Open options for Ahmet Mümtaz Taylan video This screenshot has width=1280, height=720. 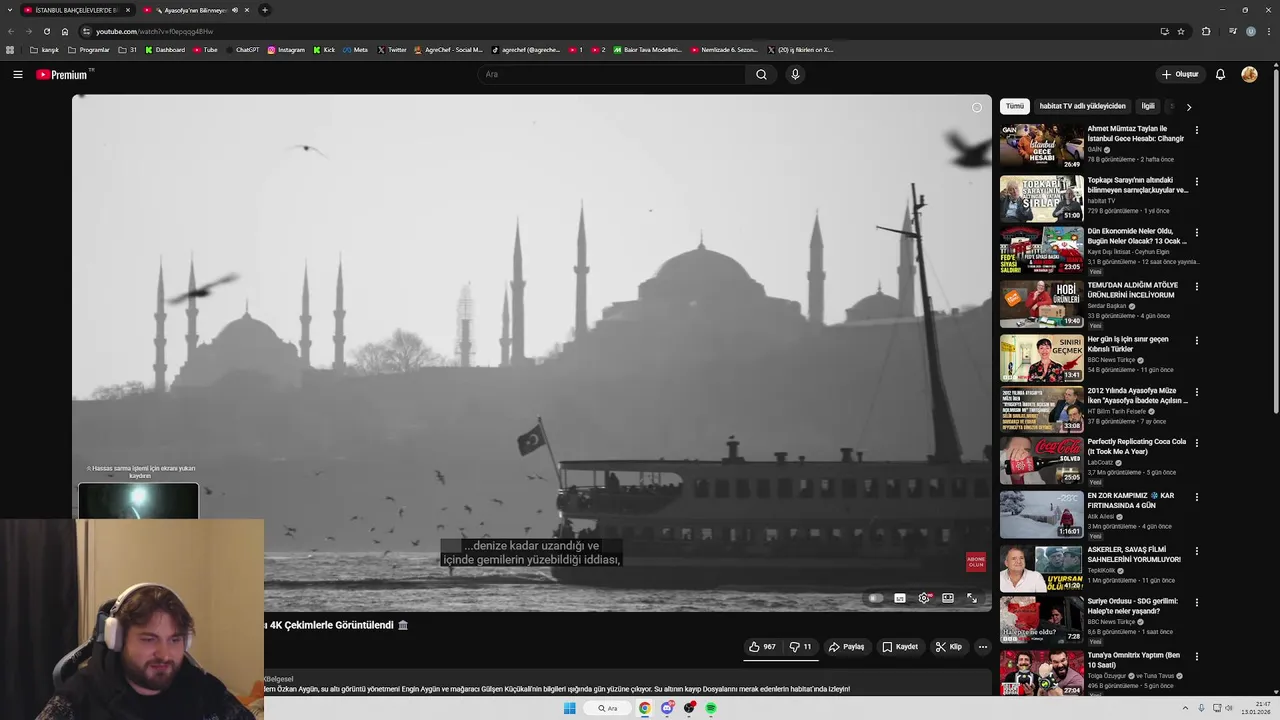[x=1196, y=130]
